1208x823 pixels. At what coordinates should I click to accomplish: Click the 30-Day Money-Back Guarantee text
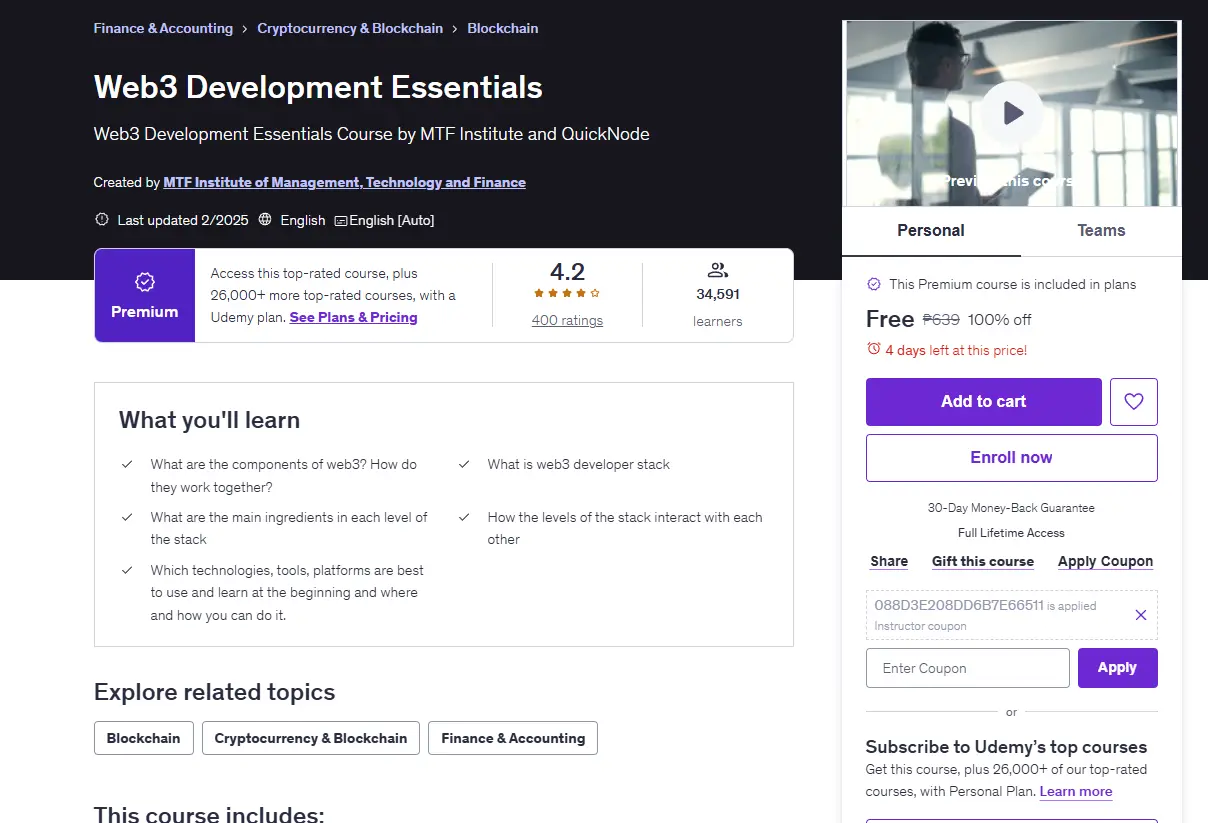[1011, 508]
